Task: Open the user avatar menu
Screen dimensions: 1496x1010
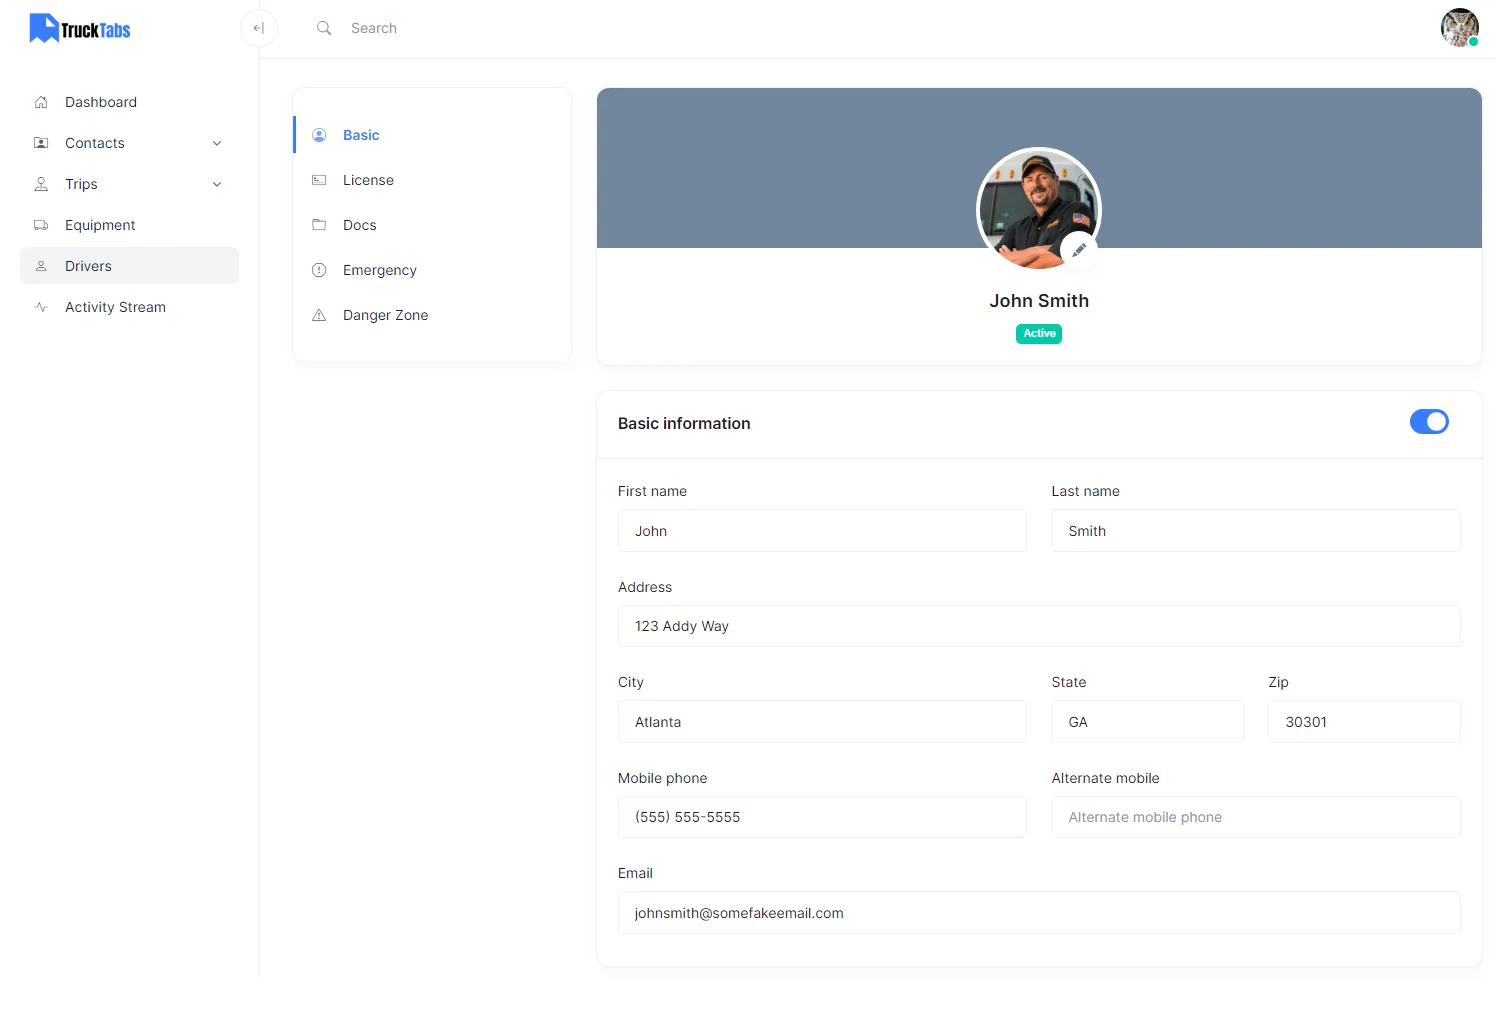Action: 1459,28
